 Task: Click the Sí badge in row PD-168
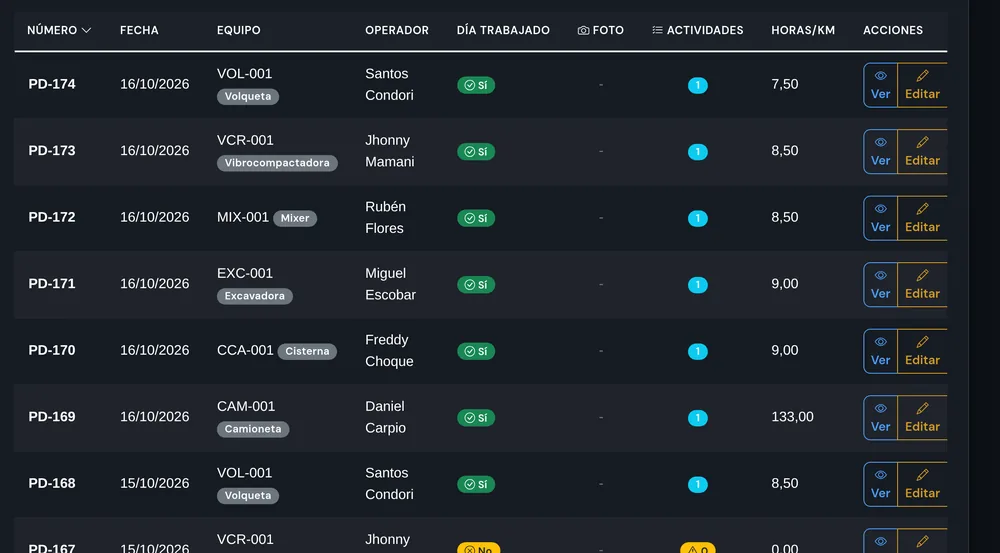(476, 484)
